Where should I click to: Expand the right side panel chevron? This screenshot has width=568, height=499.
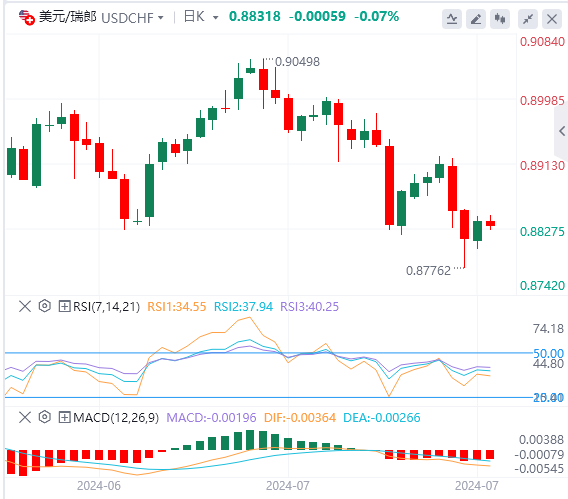pyautogui.click(x=562, y=131)
